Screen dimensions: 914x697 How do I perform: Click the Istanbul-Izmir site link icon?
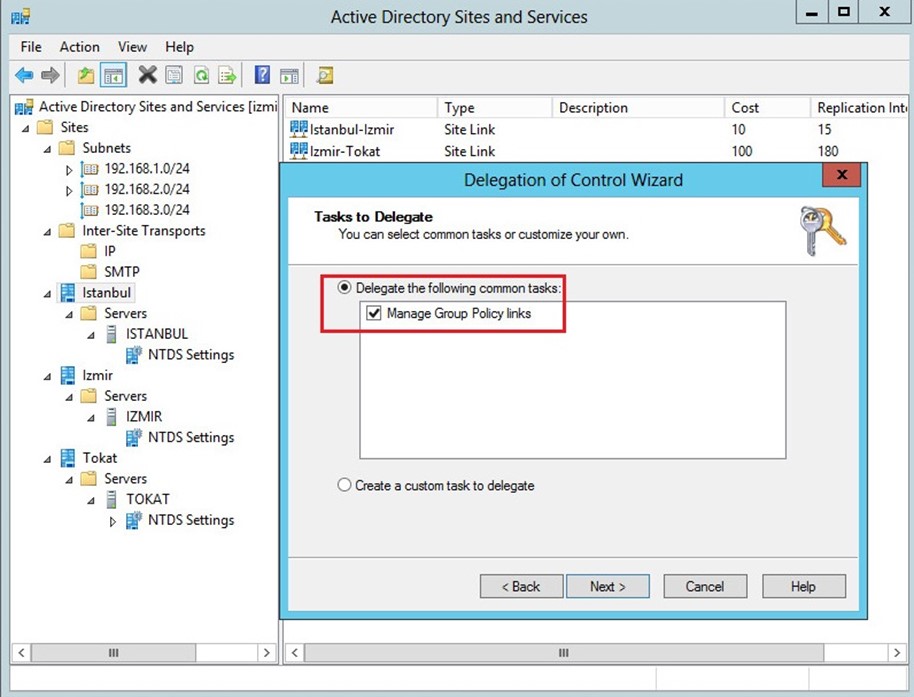298,129
